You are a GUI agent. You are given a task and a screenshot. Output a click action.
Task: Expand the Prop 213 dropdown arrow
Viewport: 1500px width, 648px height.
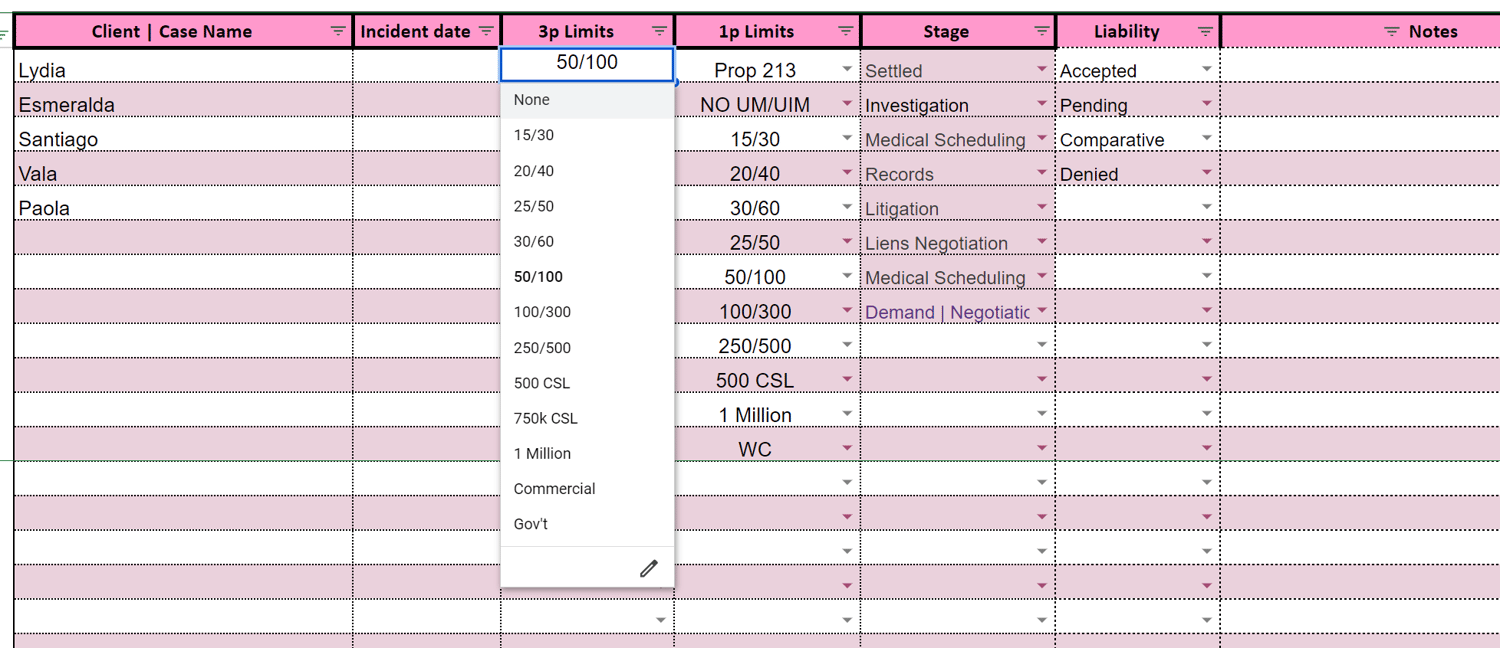tap(847, 70)
